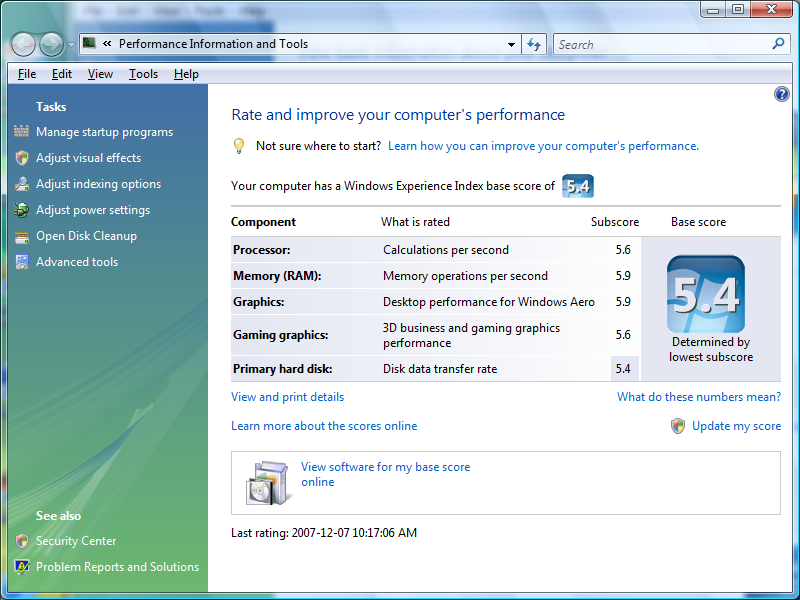800x600 pixels.
Task: Click the Security Center shield icon
Action: pos(22,541)
